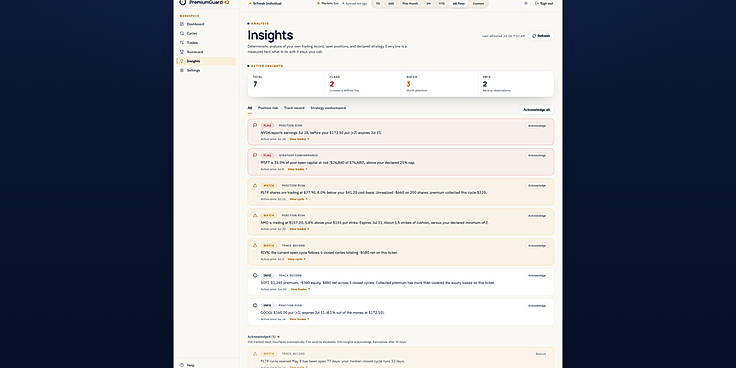Click the flag icon on the MSFT insight
This screenshot has width=736, height=368.
point(255,155)
